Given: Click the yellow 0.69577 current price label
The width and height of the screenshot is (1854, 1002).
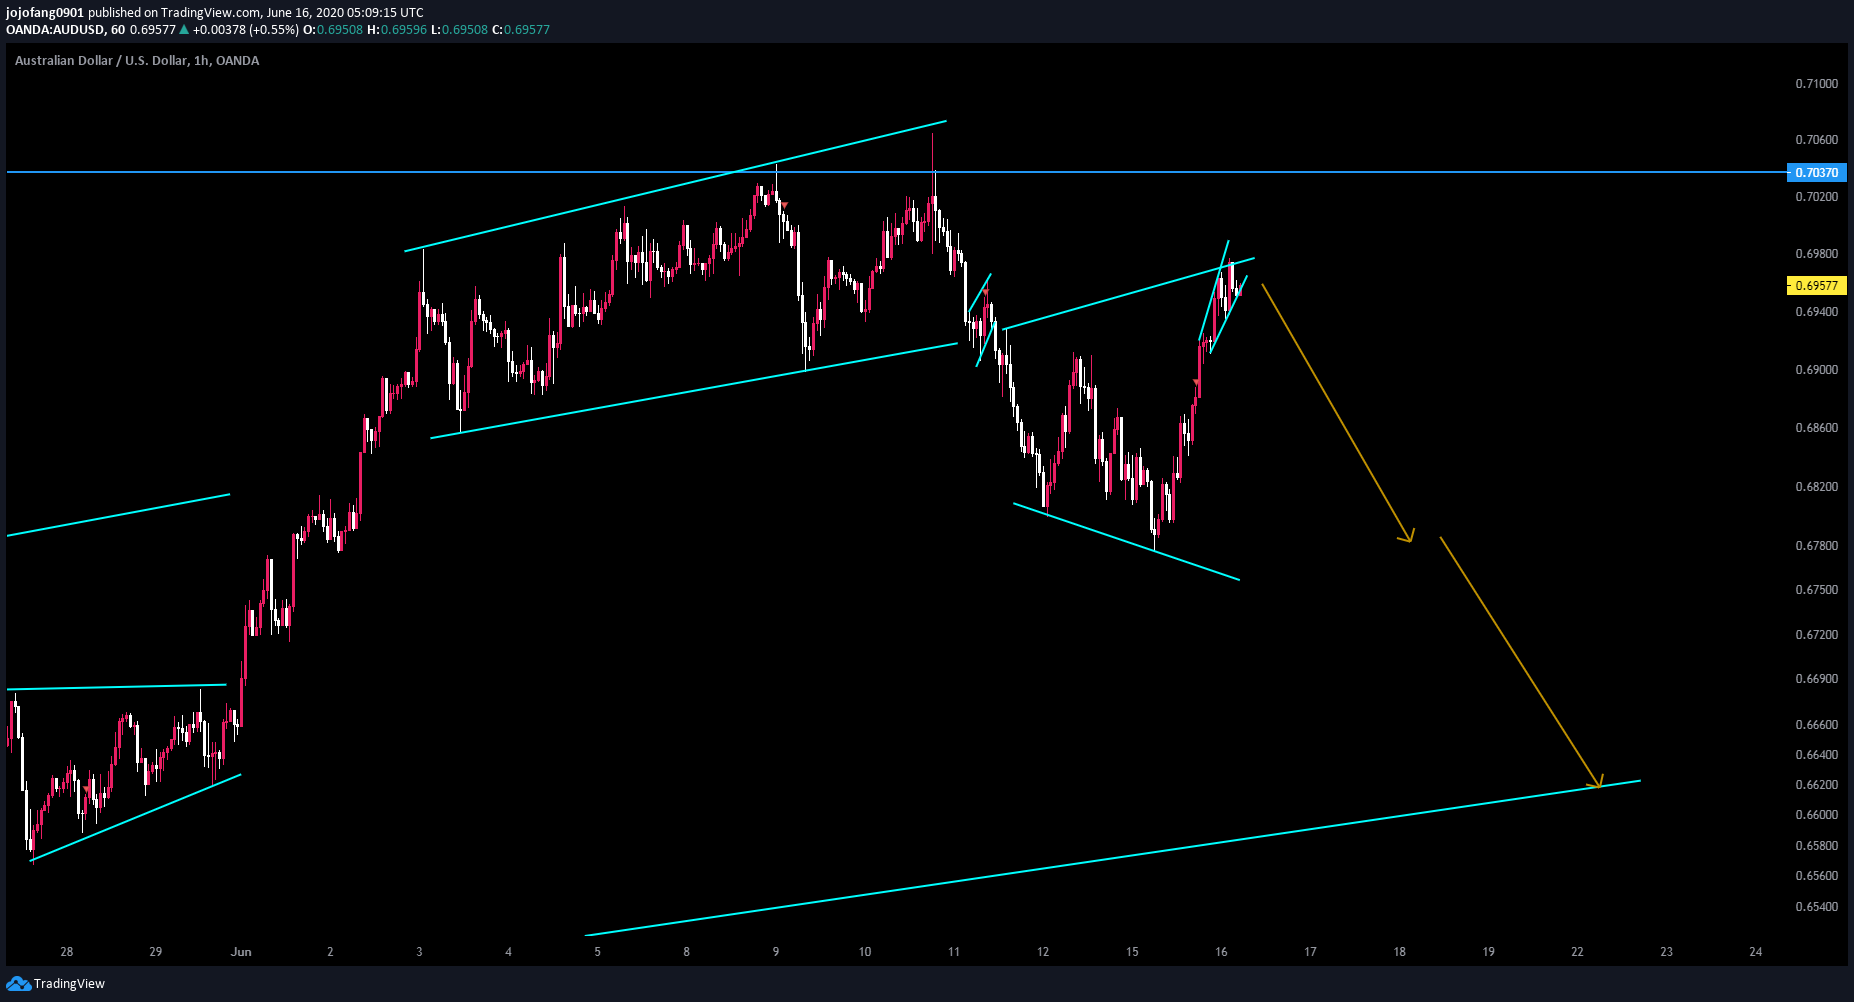Looking at the screenshot, I should [x=1816, y=286].
